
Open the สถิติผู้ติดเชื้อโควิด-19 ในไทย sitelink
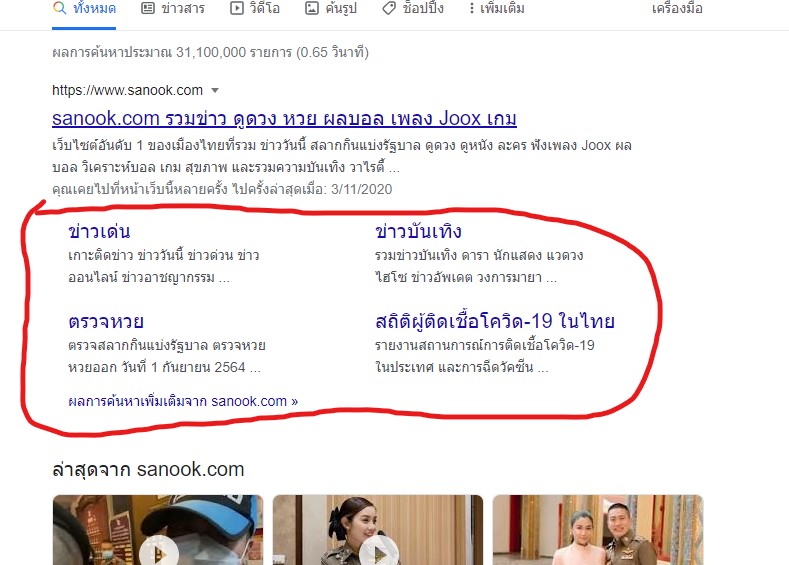(495, 321)
